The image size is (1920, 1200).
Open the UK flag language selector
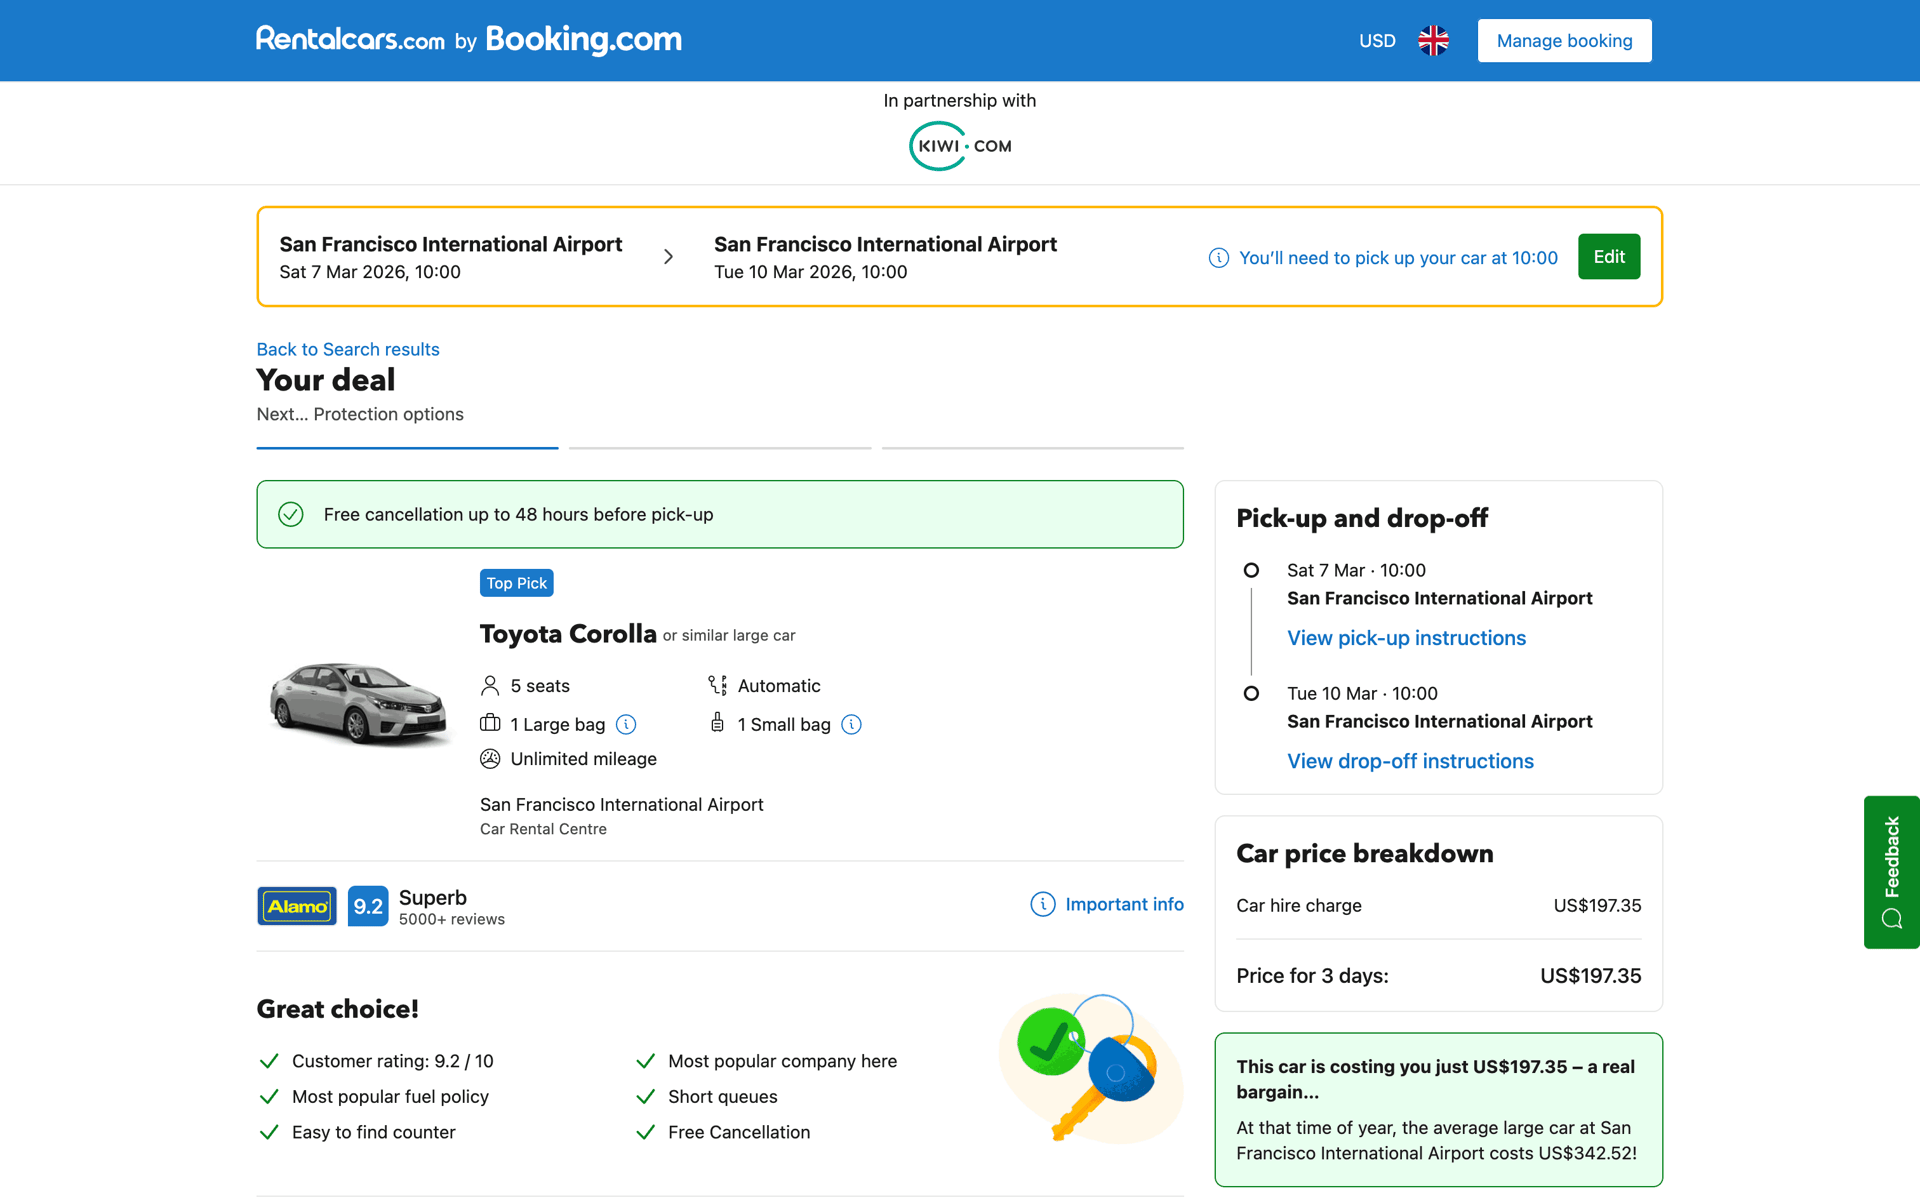tap(1433, 40)
